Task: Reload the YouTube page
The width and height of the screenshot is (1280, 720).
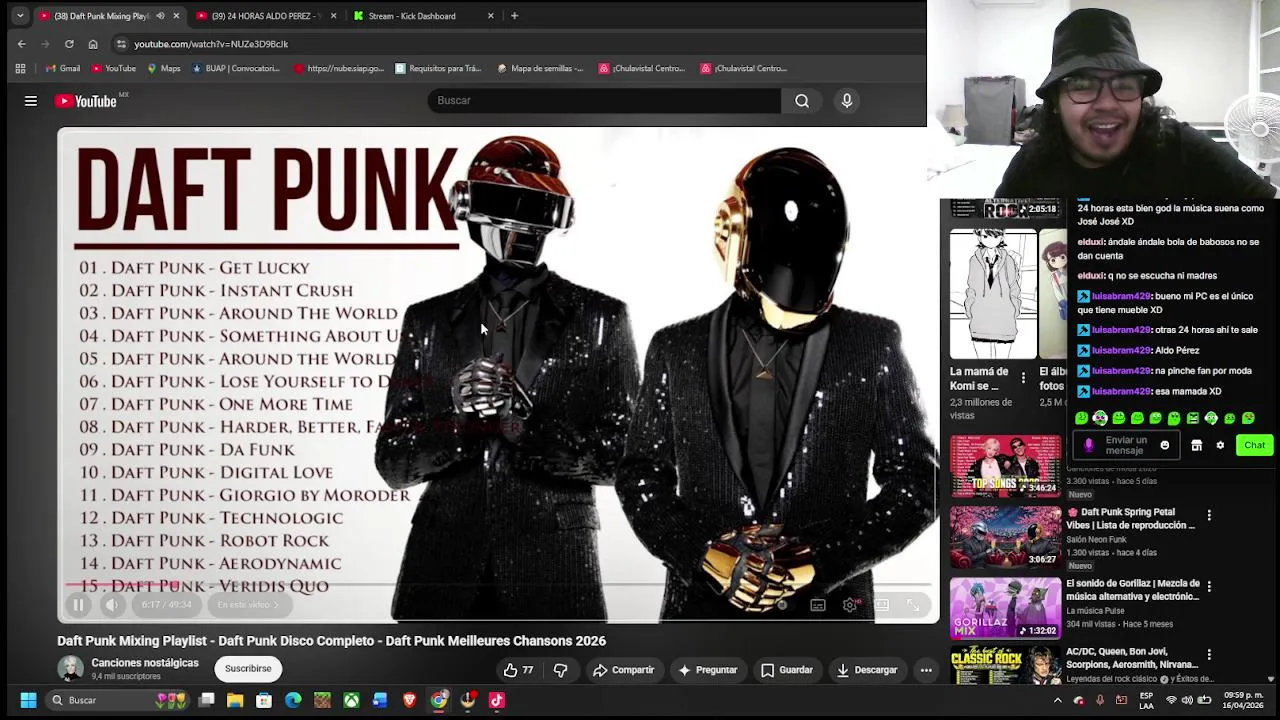Action: click(x=69, y=44)
